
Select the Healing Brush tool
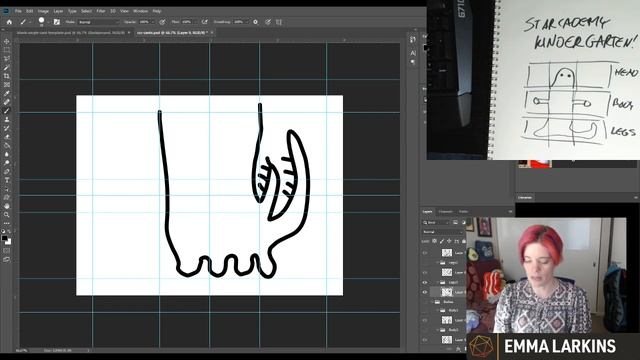coord(7,102)
